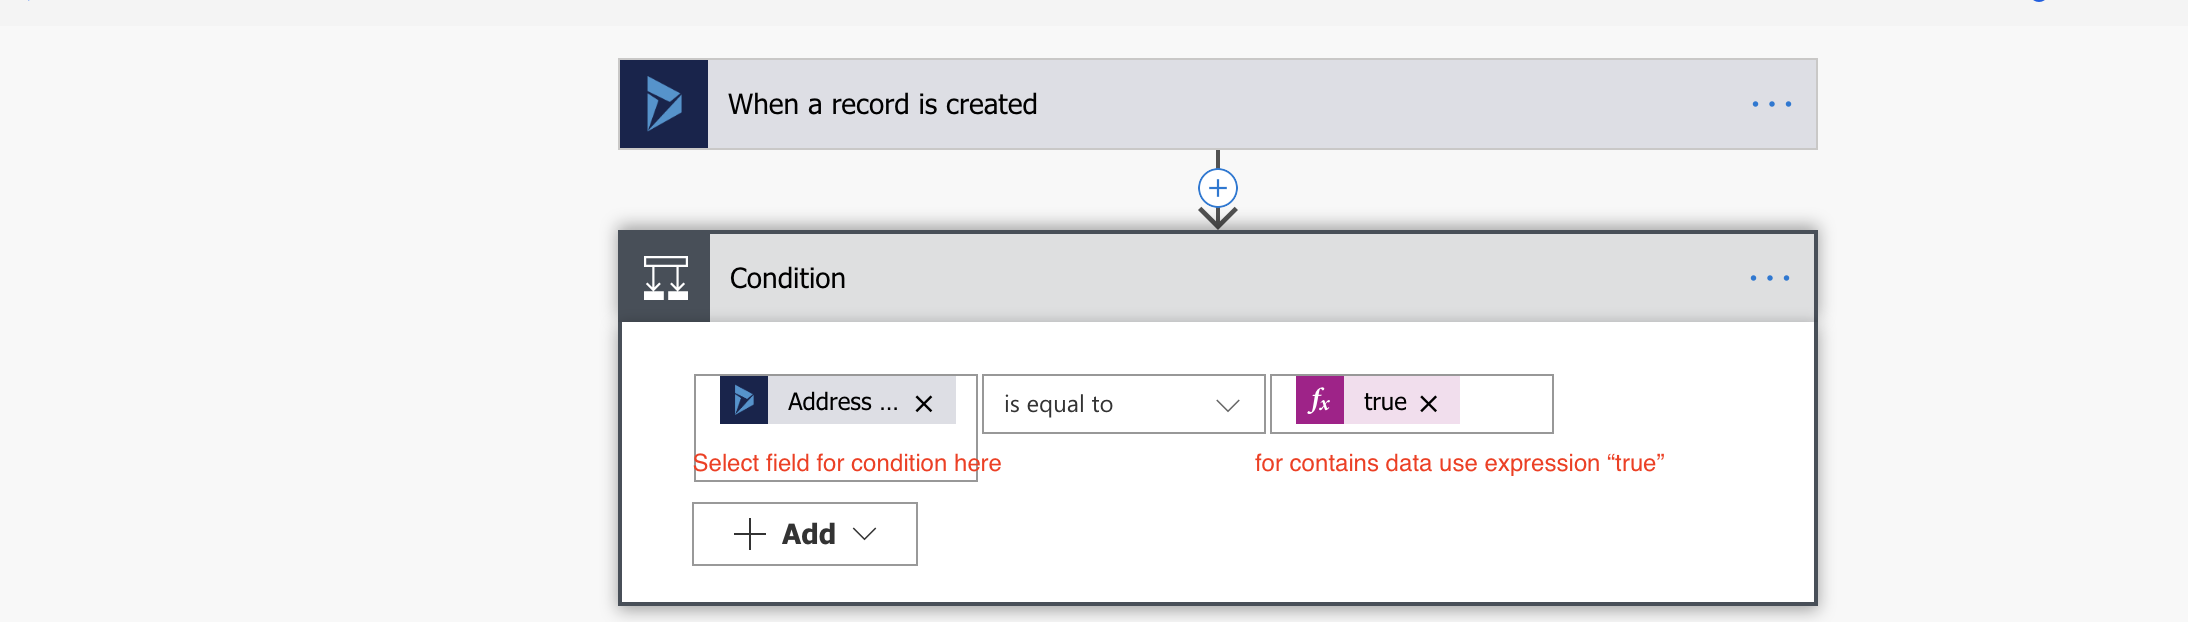Click the Dynamics 365 trigger icon

click(x=663, y=104)
